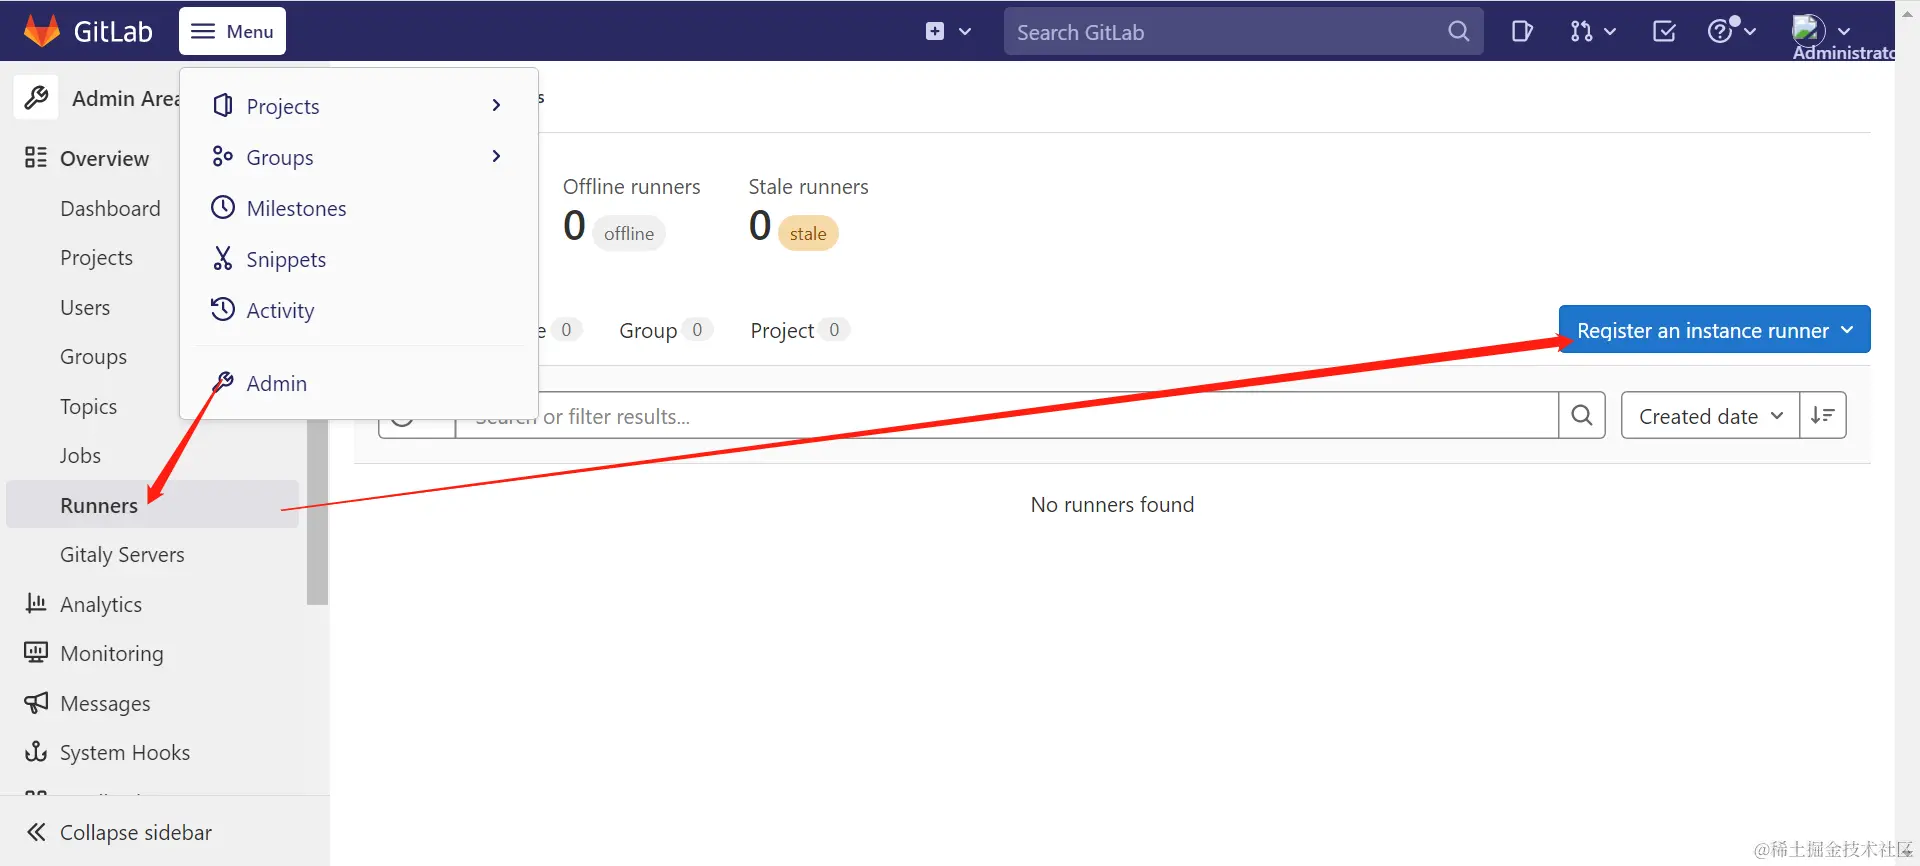Go to Topics in sidebar
Screen dimensions: 1920x866
tap(88, 406)
